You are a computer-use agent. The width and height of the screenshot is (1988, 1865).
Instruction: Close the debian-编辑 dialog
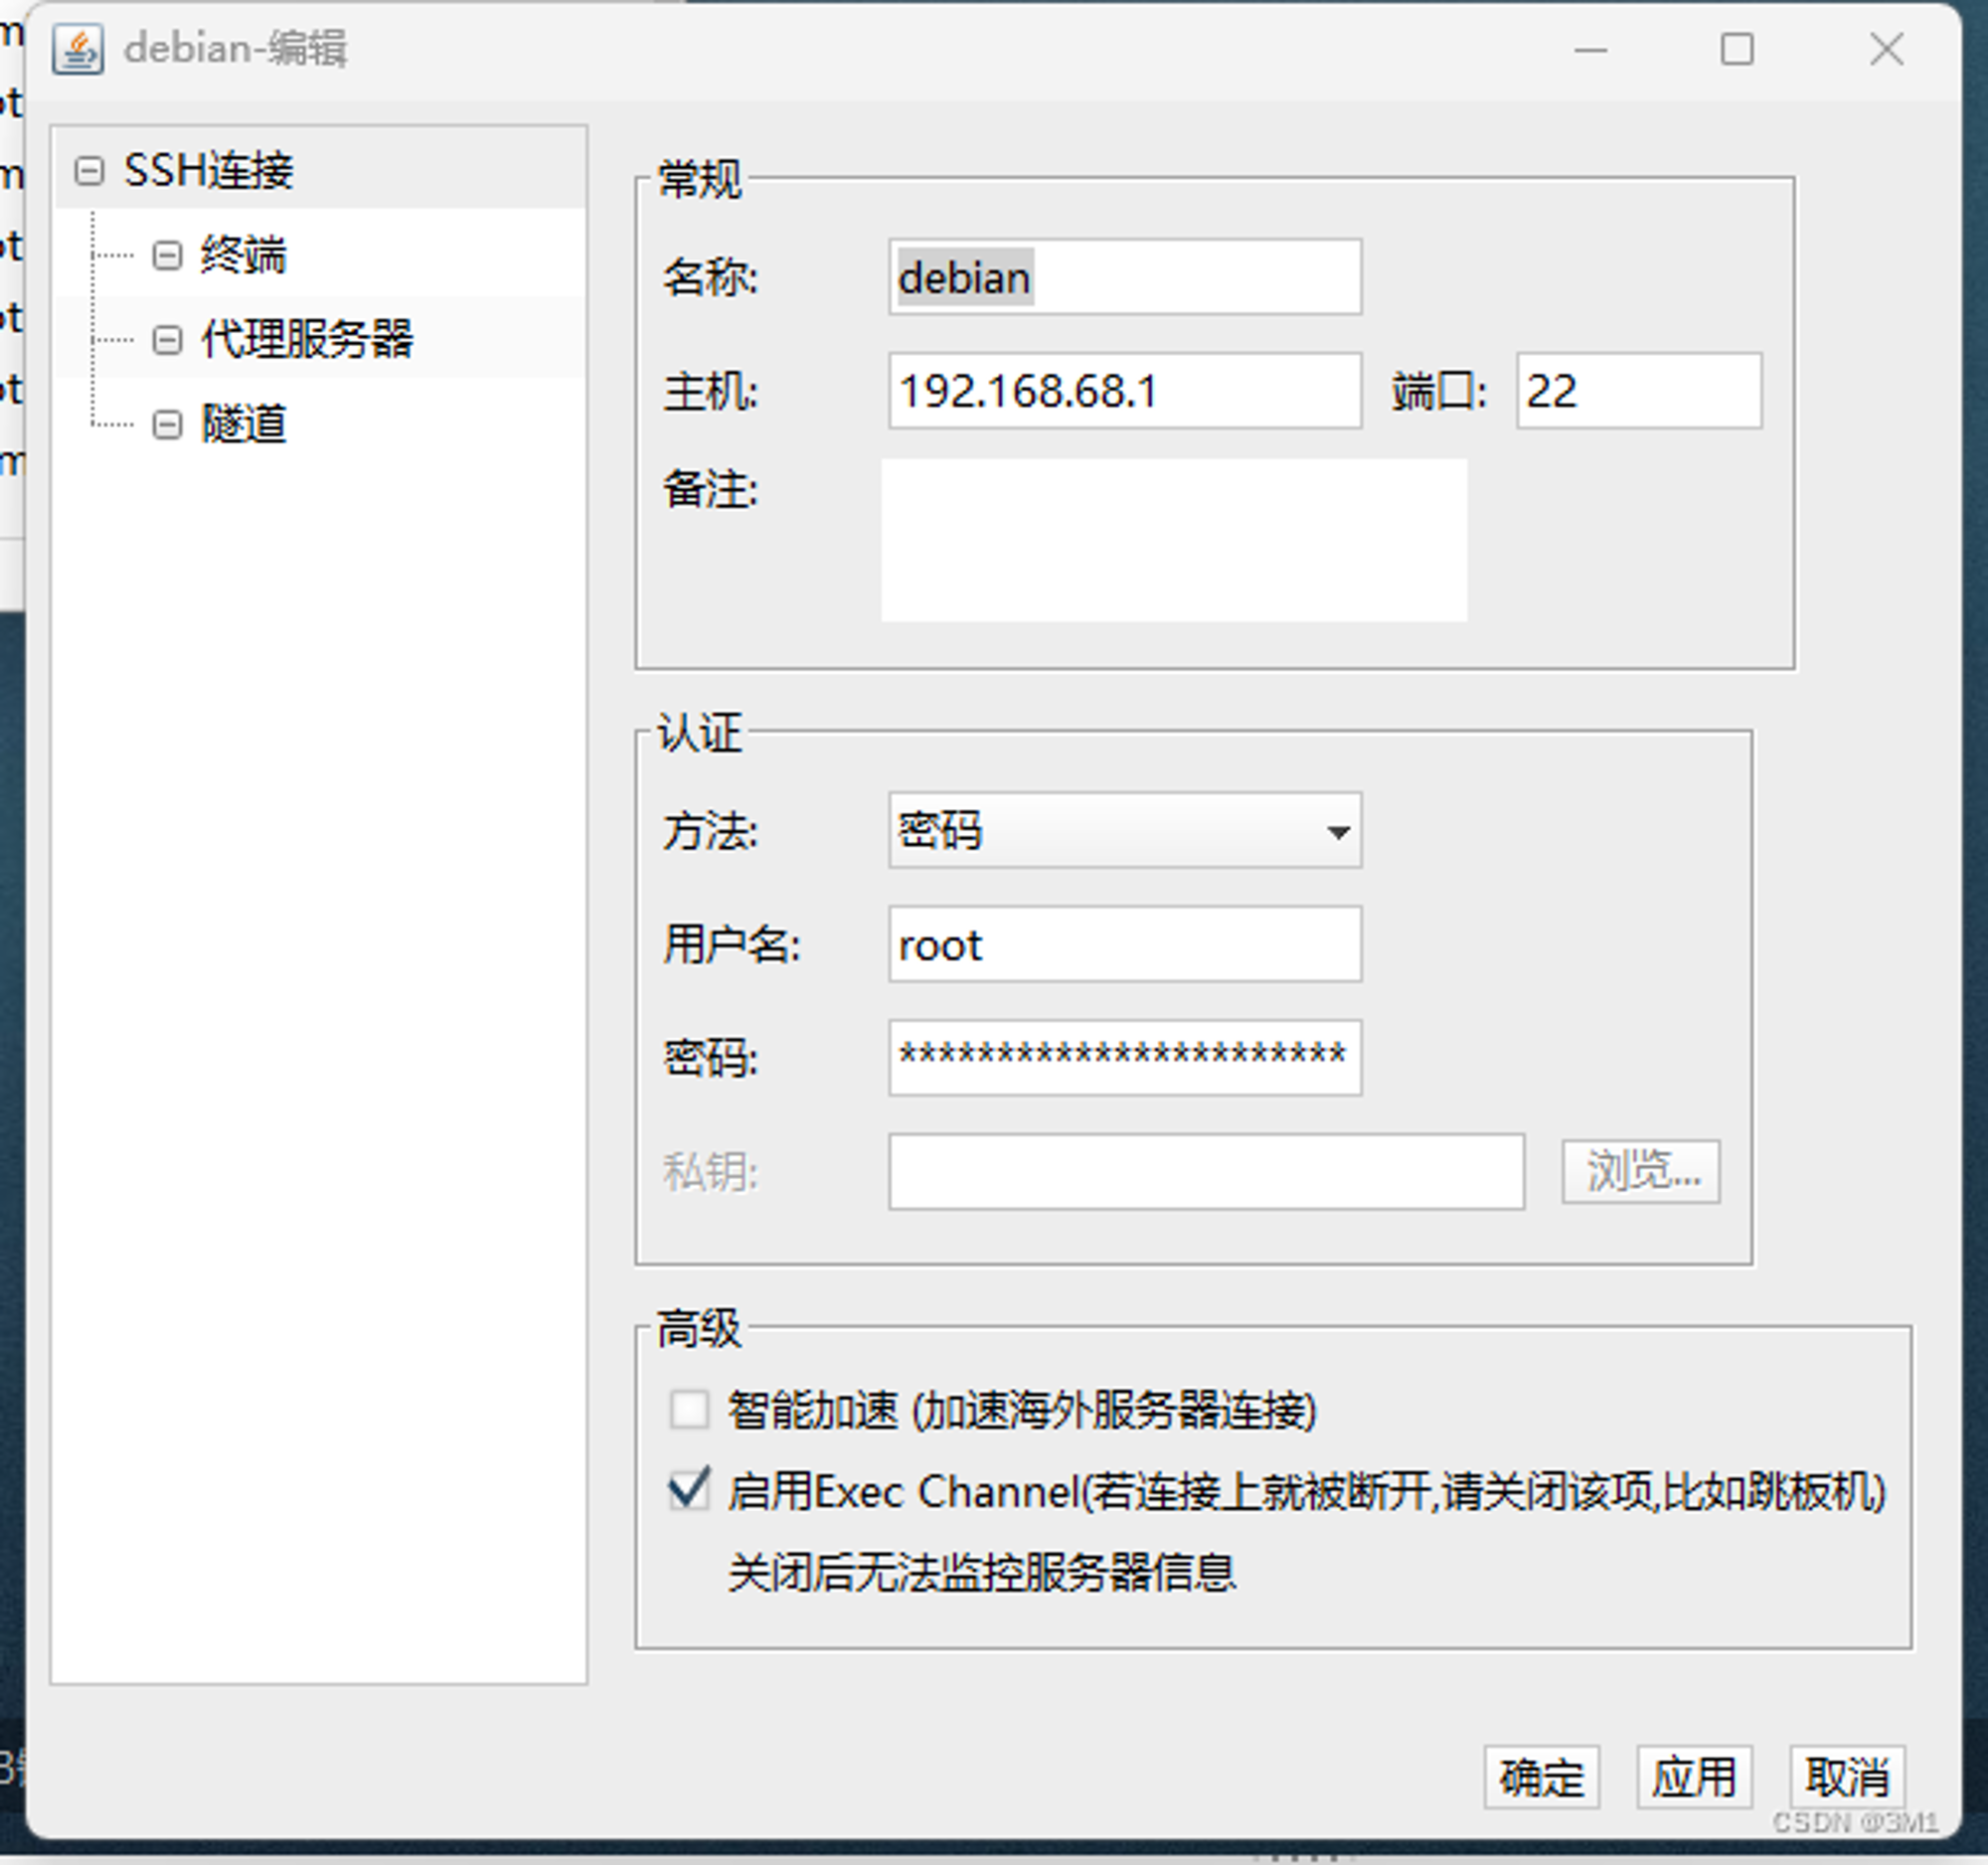pyautogui.click(x=1886, y=49)
